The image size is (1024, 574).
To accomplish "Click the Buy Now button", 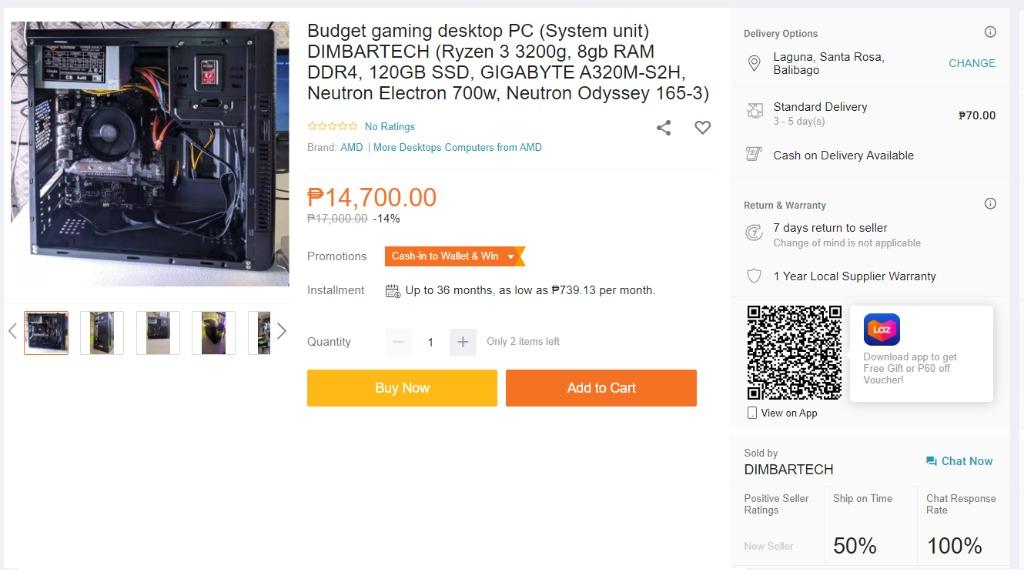I will click(401, 388).
